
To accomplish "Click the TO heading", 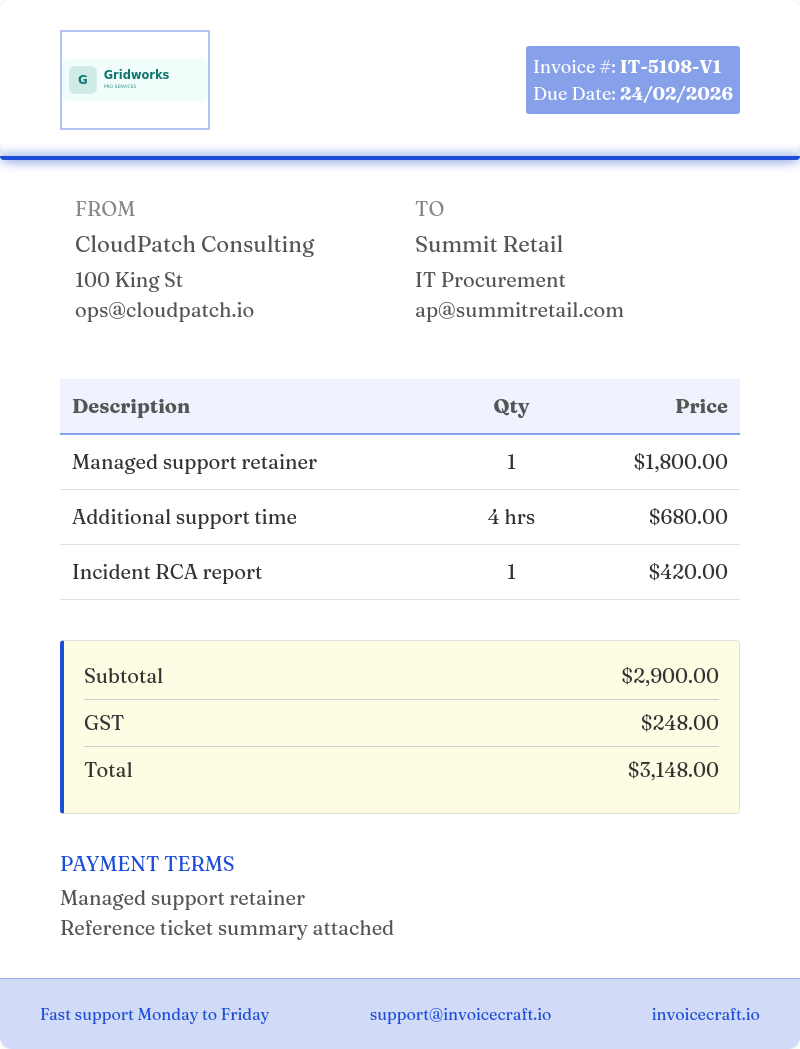I will pos(429,209).
